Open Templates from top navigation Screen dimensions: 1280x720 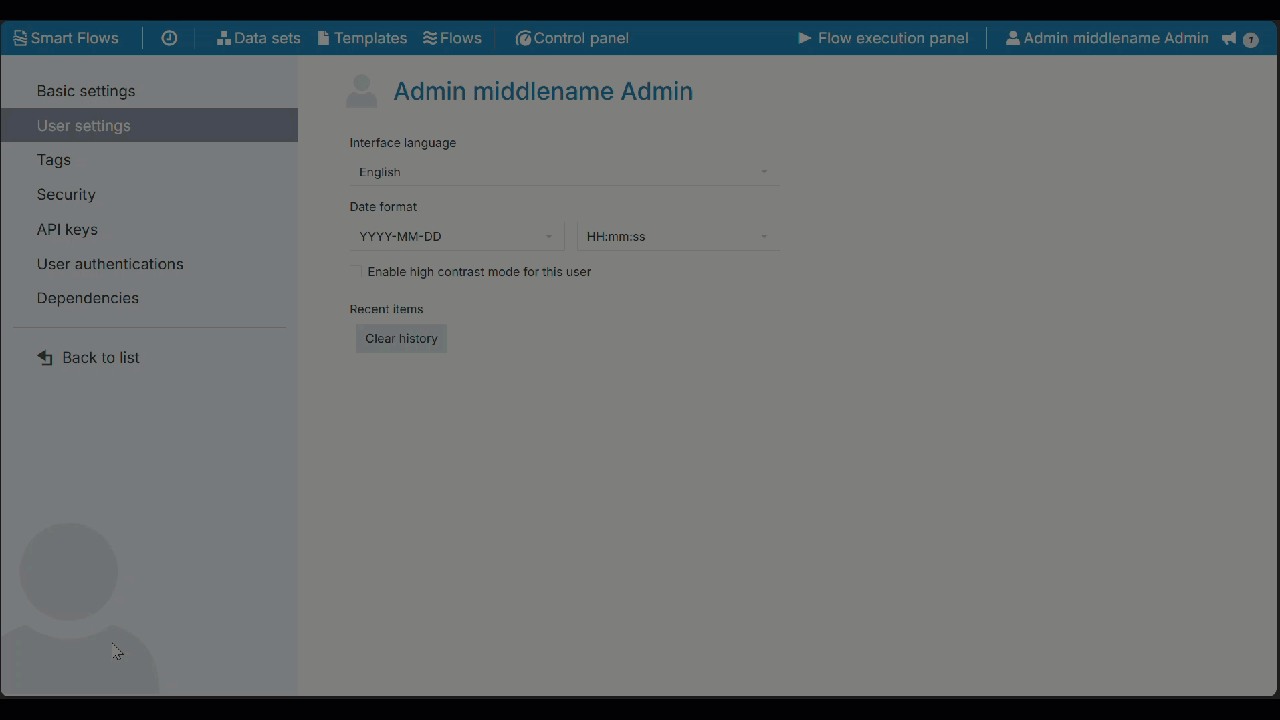362,38
